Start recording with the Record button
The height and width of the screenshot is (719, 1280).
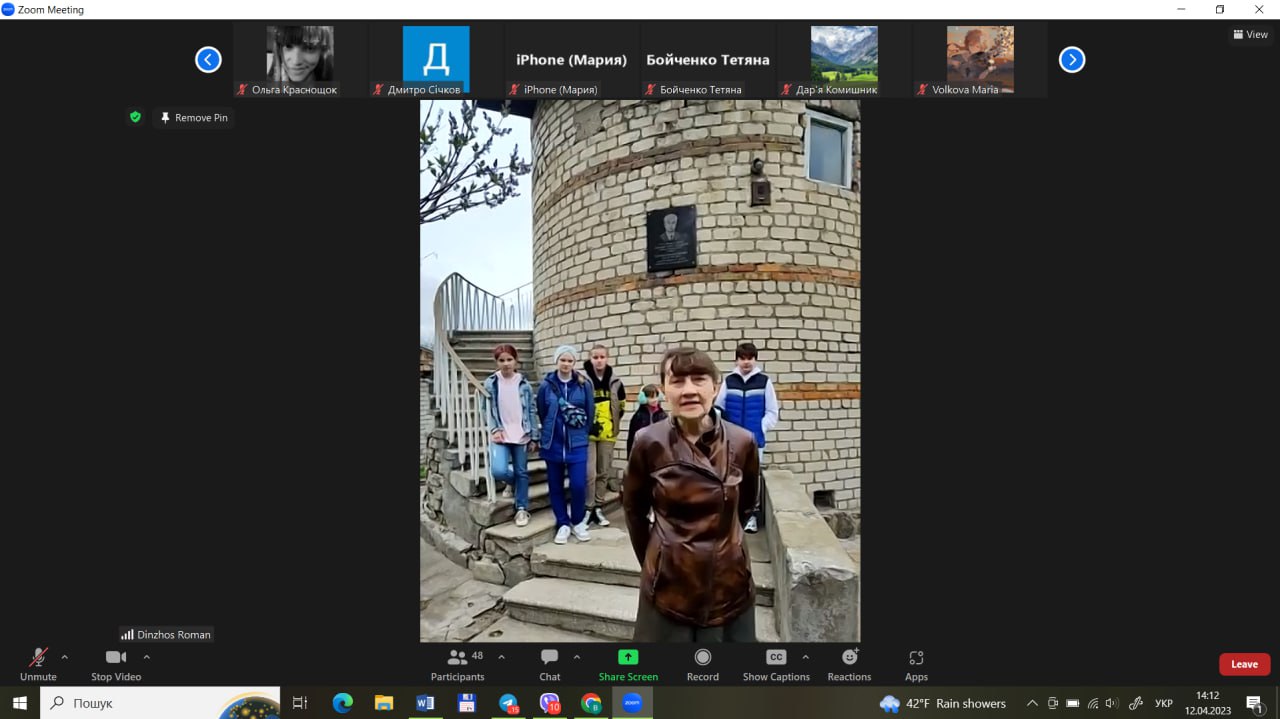tap(702, 664)
